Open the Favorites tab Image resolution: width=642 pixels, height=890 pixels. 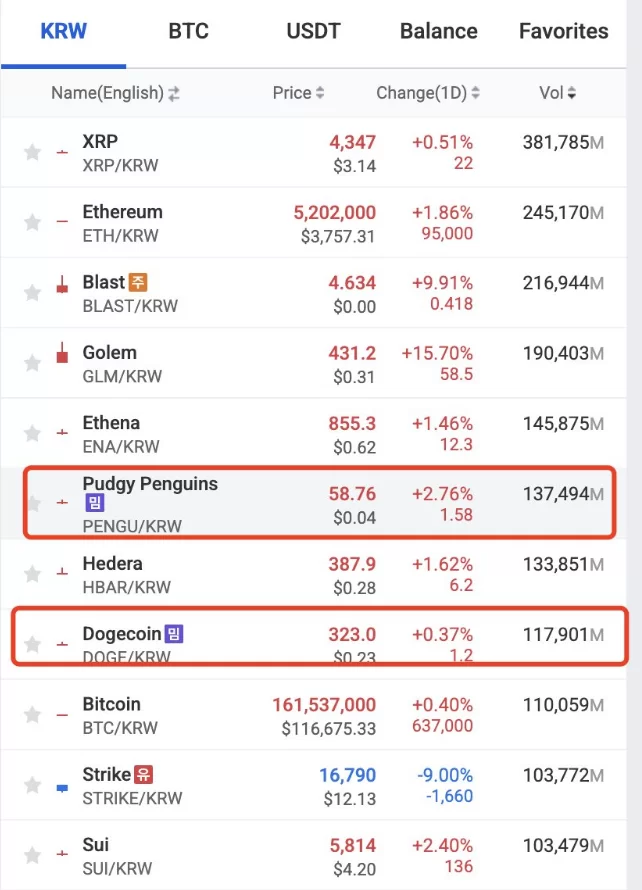tap(563, 31)
